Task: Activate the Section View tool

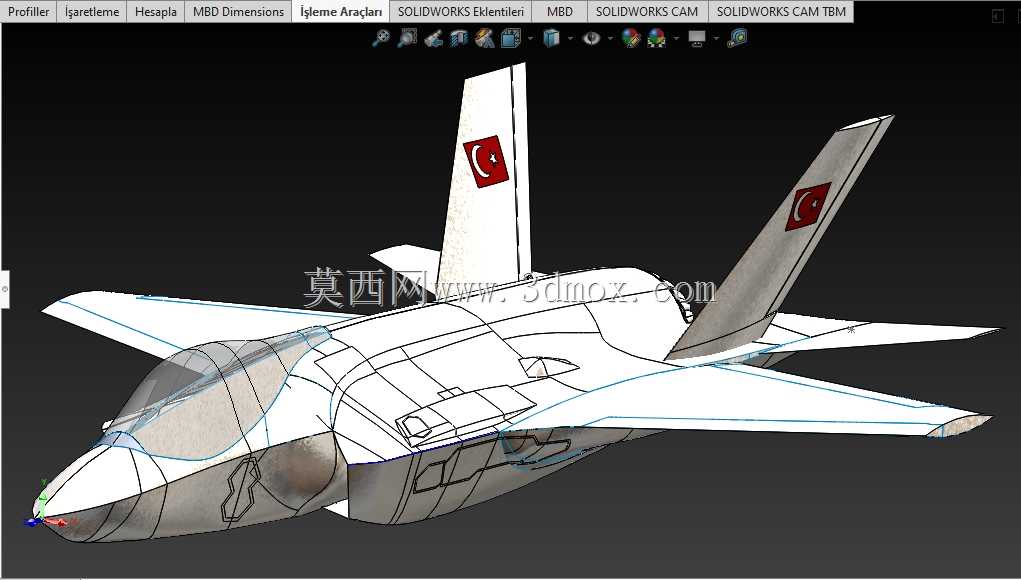Action: [459, 38]
